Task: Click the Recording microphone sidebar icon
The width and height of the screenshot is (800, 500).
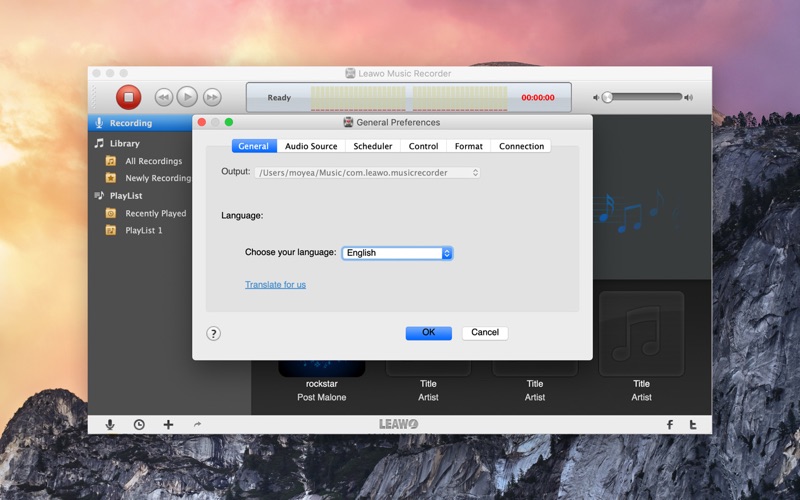Action: click(99, 123)
